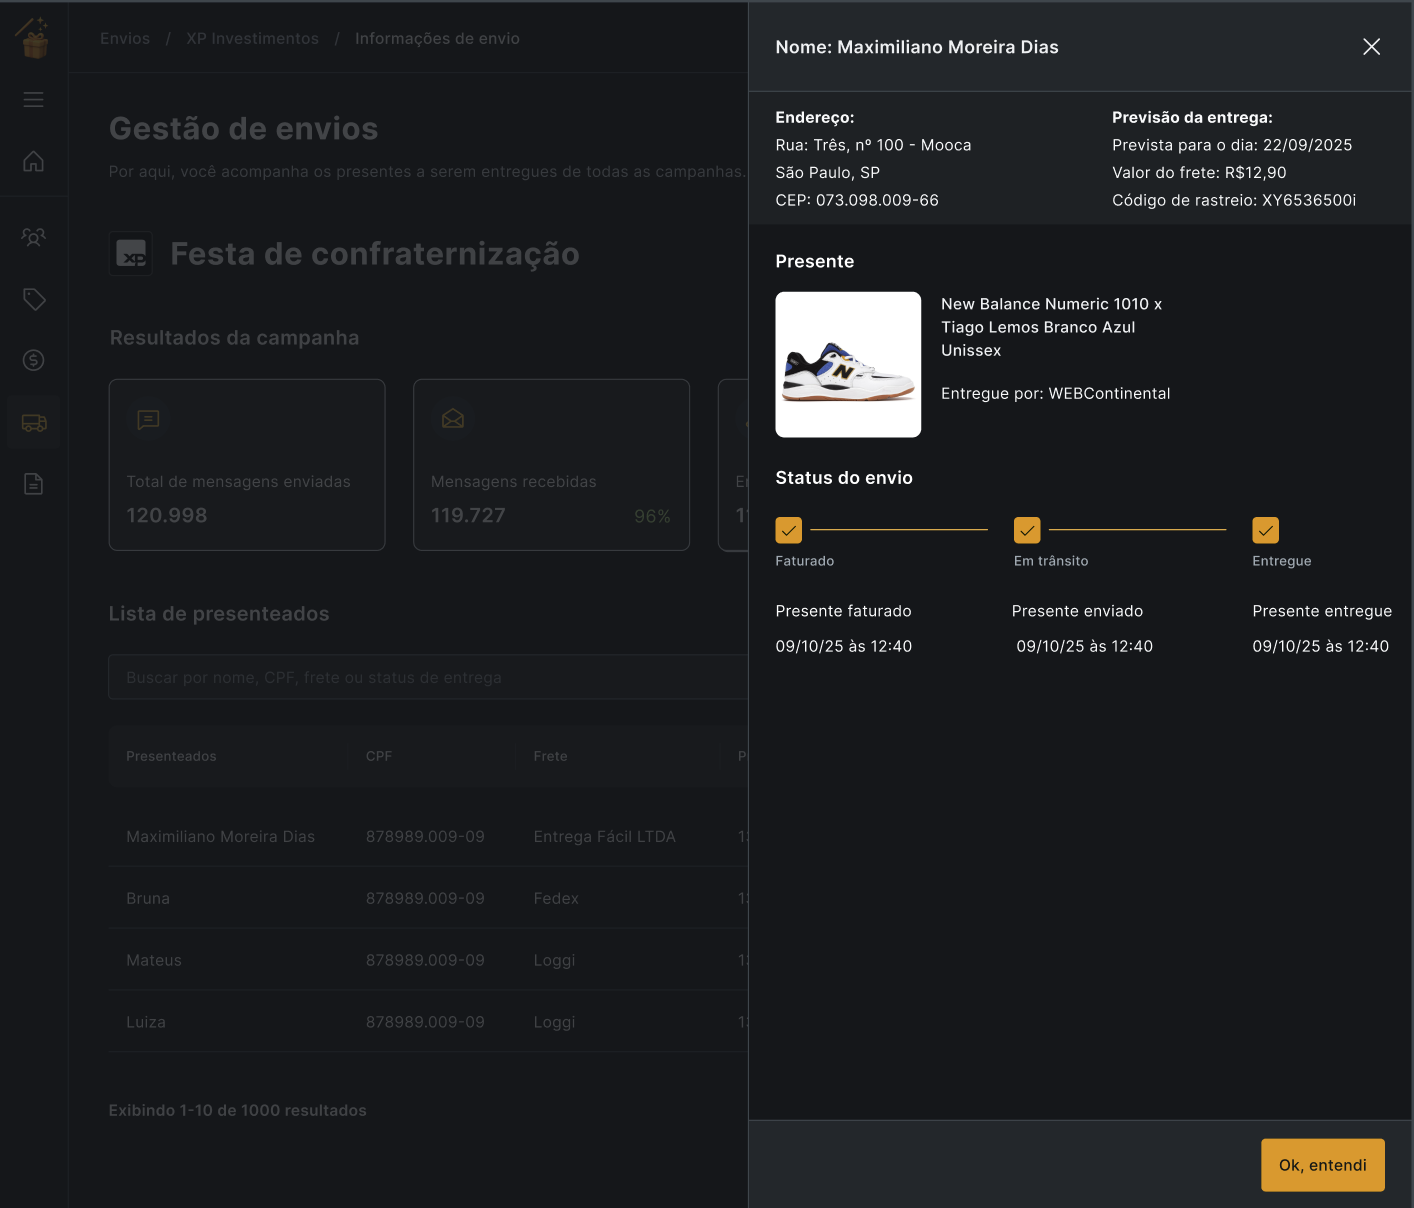Select the Luiza row name
This screenshot has height=1208, width=1414.
coord(146,1022)
